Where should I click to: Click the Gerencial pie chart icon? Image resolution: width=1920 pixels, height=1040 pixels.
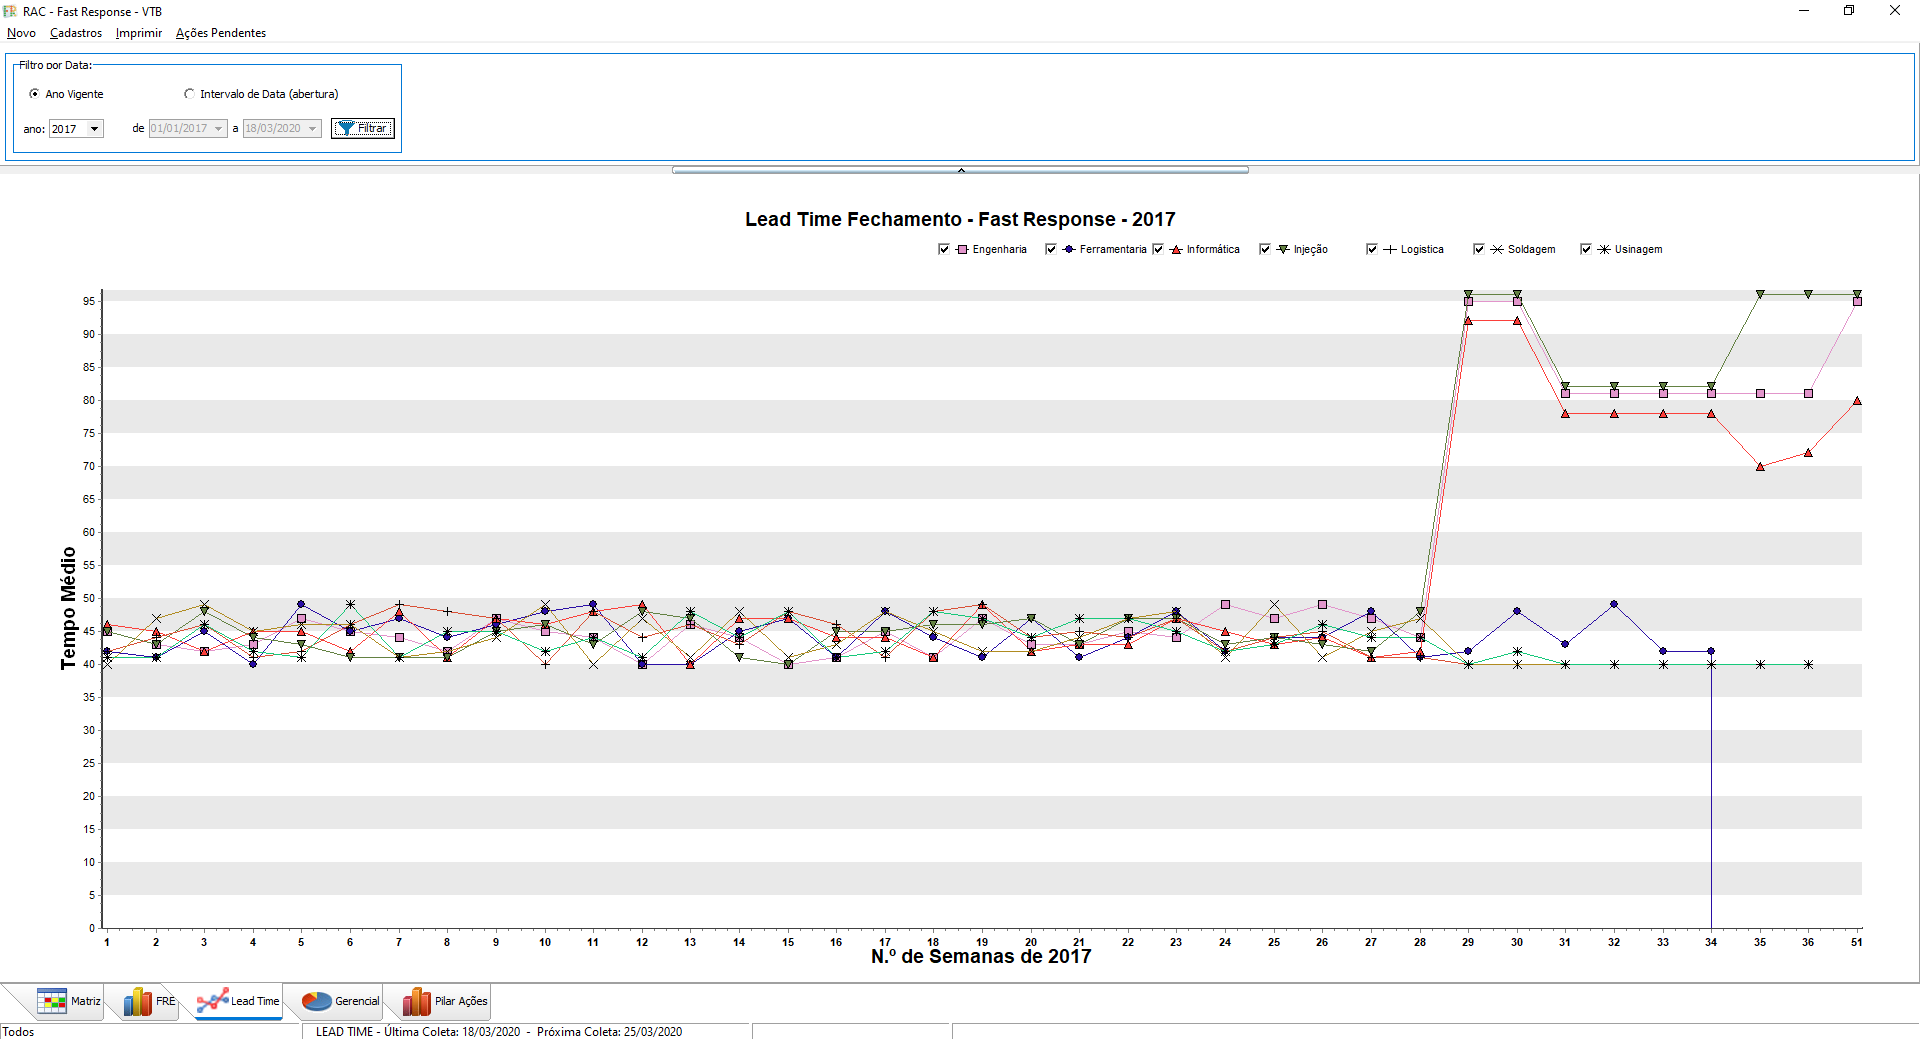click(x=317, y=1001)
